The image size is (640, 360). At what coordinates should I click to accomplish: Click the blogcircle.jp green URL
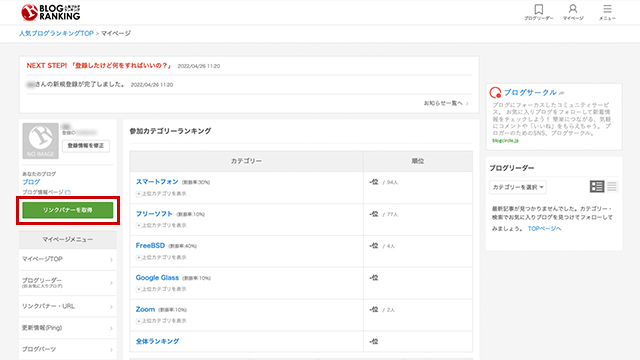[505, 141]
